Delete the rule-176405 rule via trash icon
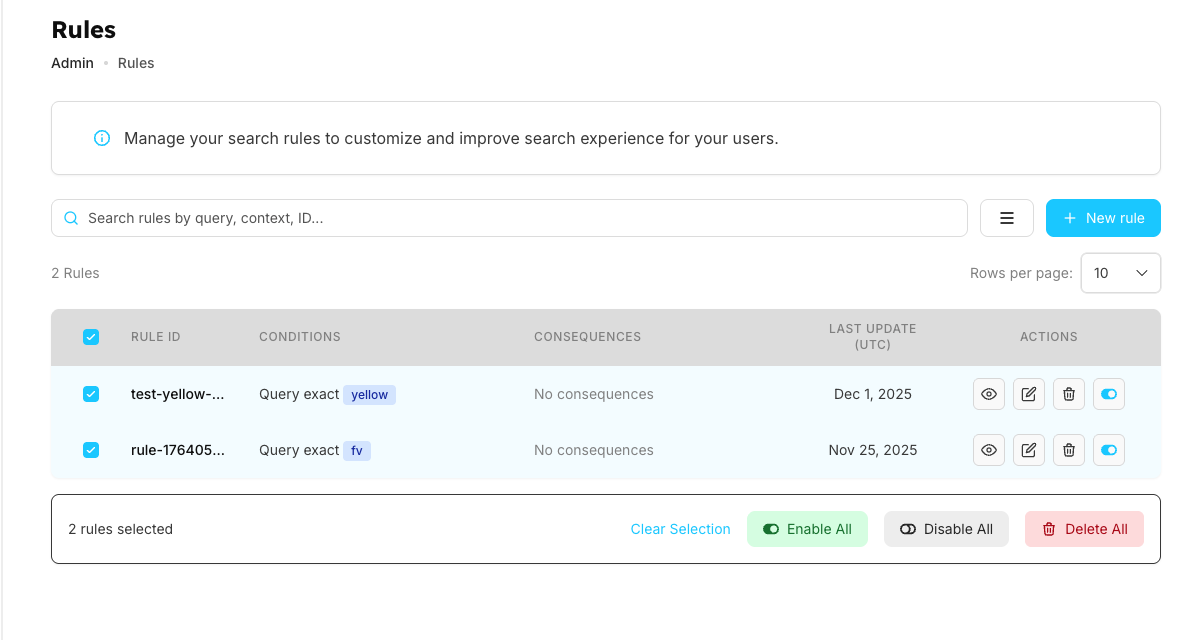 (1069, 450)
